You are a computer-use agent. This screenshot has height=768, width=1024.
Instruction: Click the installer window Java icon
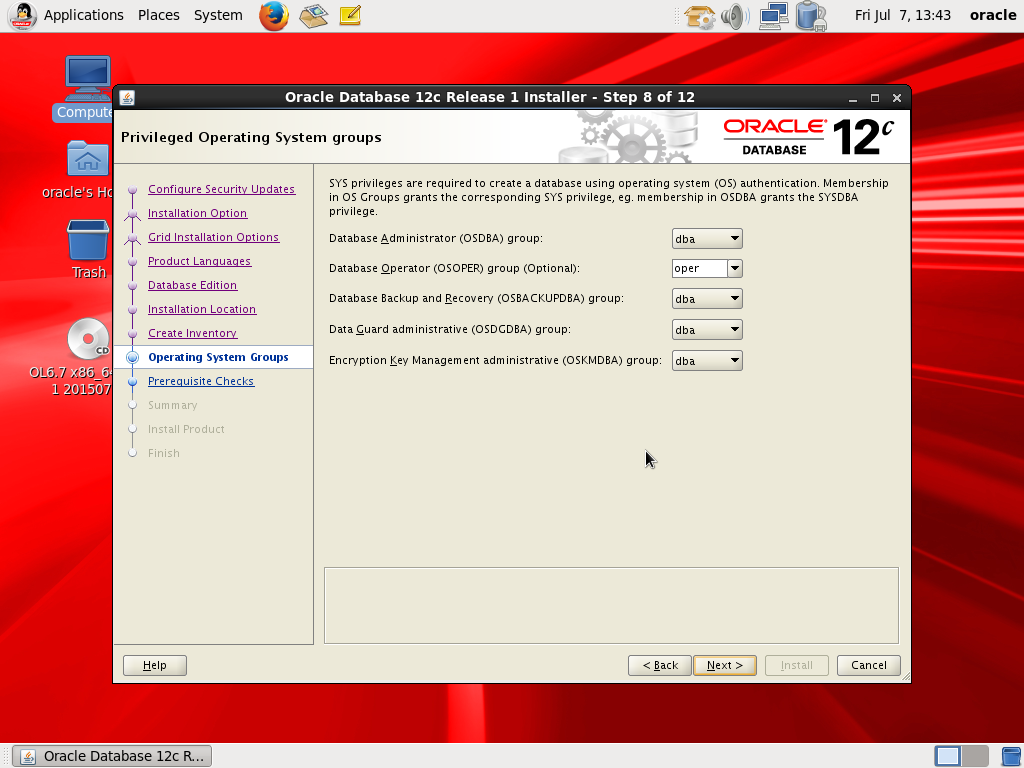127,97
